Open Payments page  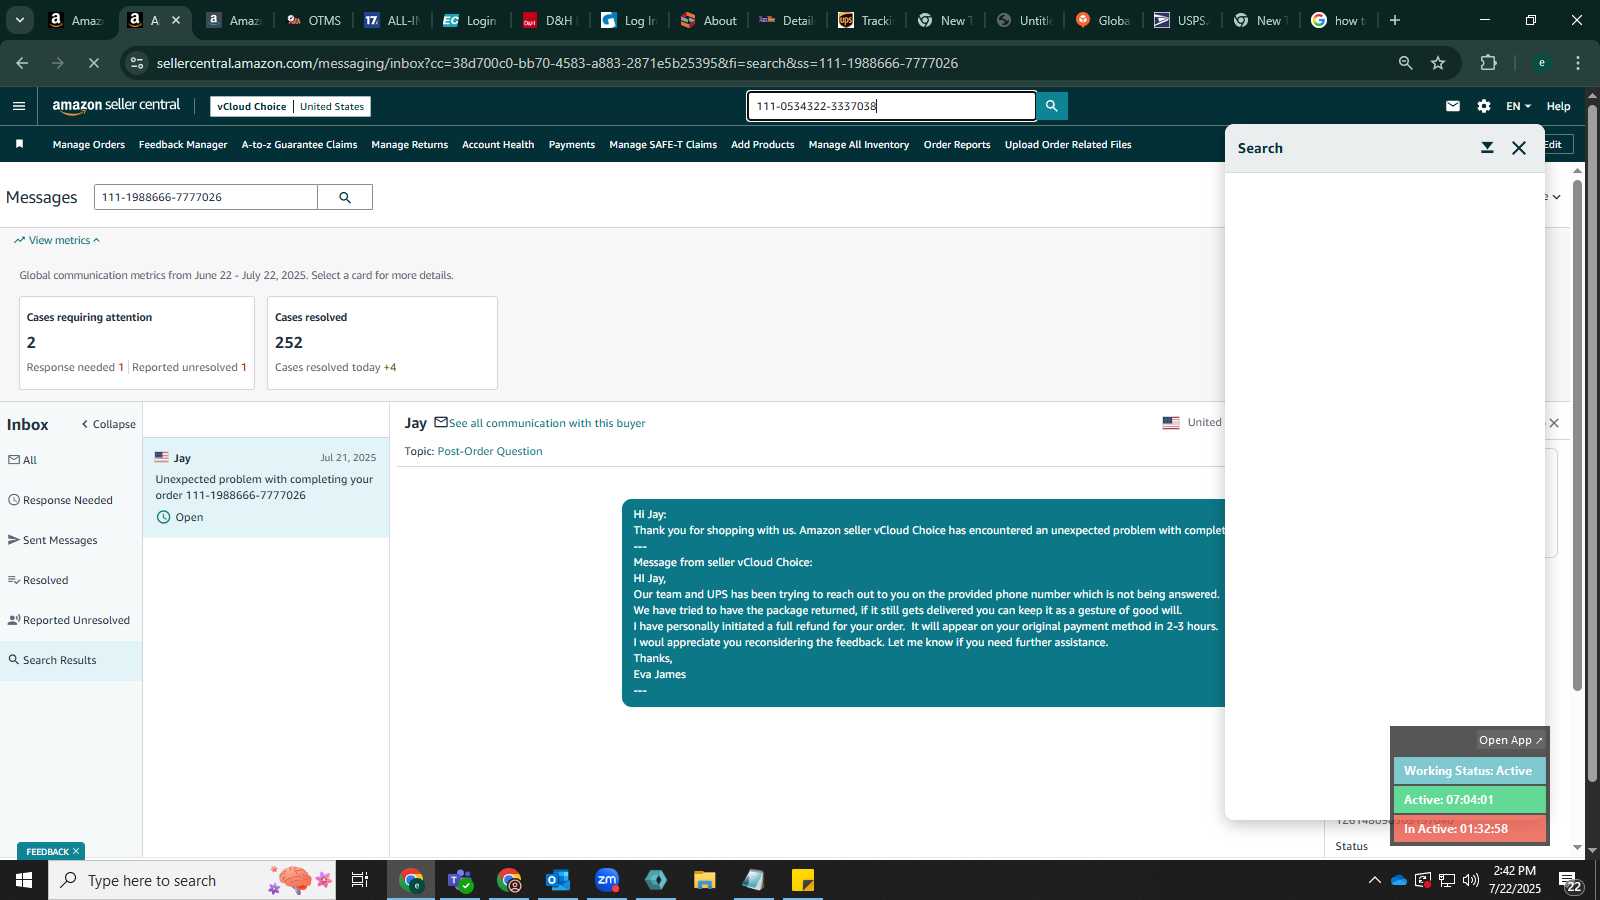click(572, 145)
